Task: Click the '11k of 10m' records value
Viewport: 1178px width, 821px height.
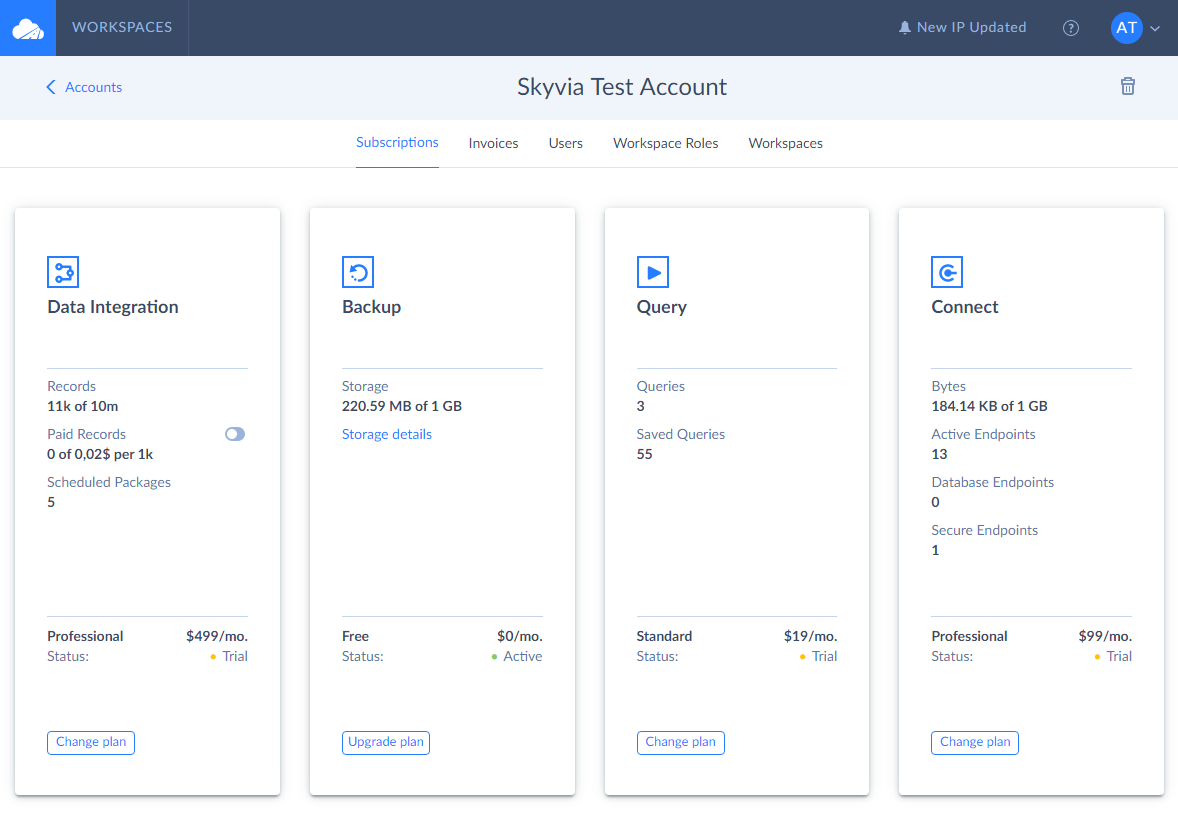Action: 83,406
